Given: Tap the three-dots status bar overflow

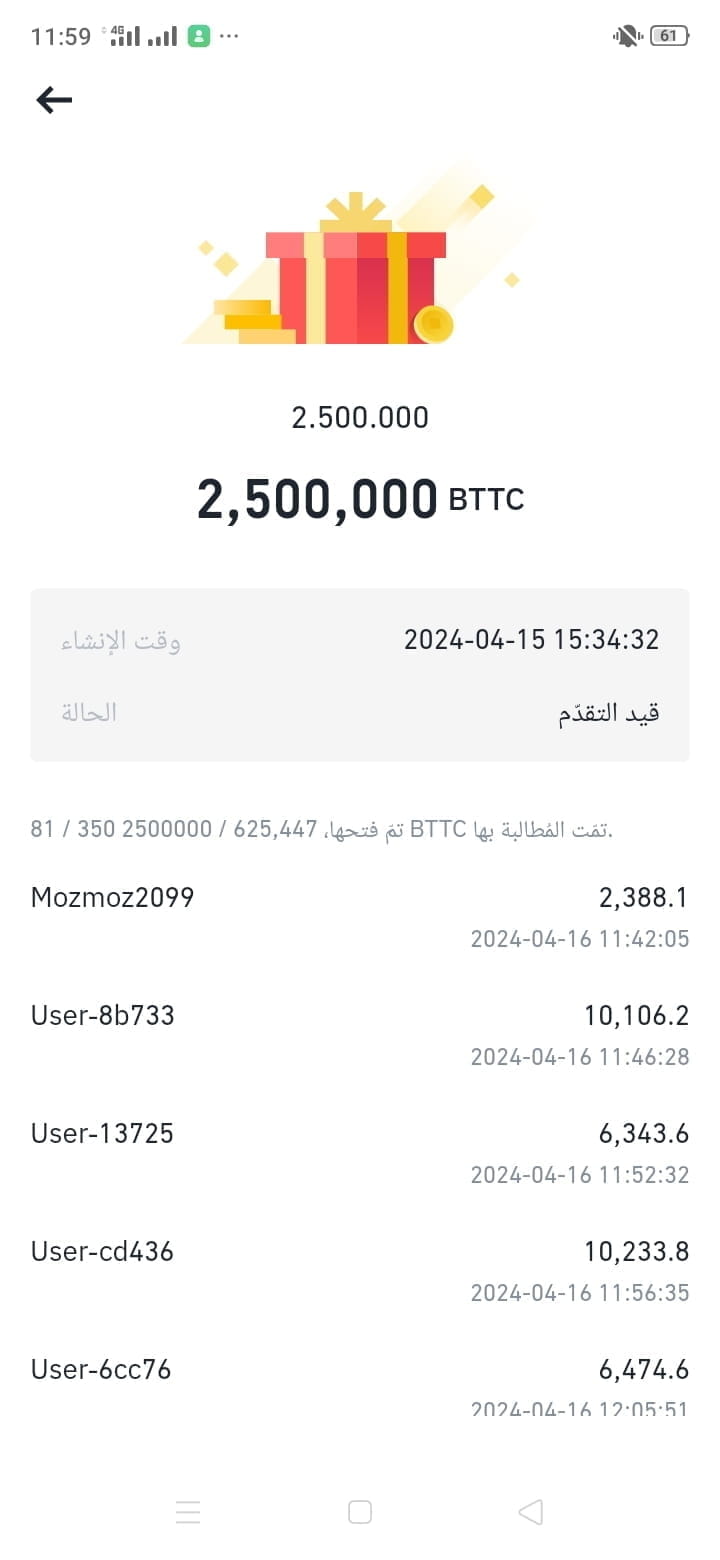Looking at the screenshot, I should (x=229, y=36).
